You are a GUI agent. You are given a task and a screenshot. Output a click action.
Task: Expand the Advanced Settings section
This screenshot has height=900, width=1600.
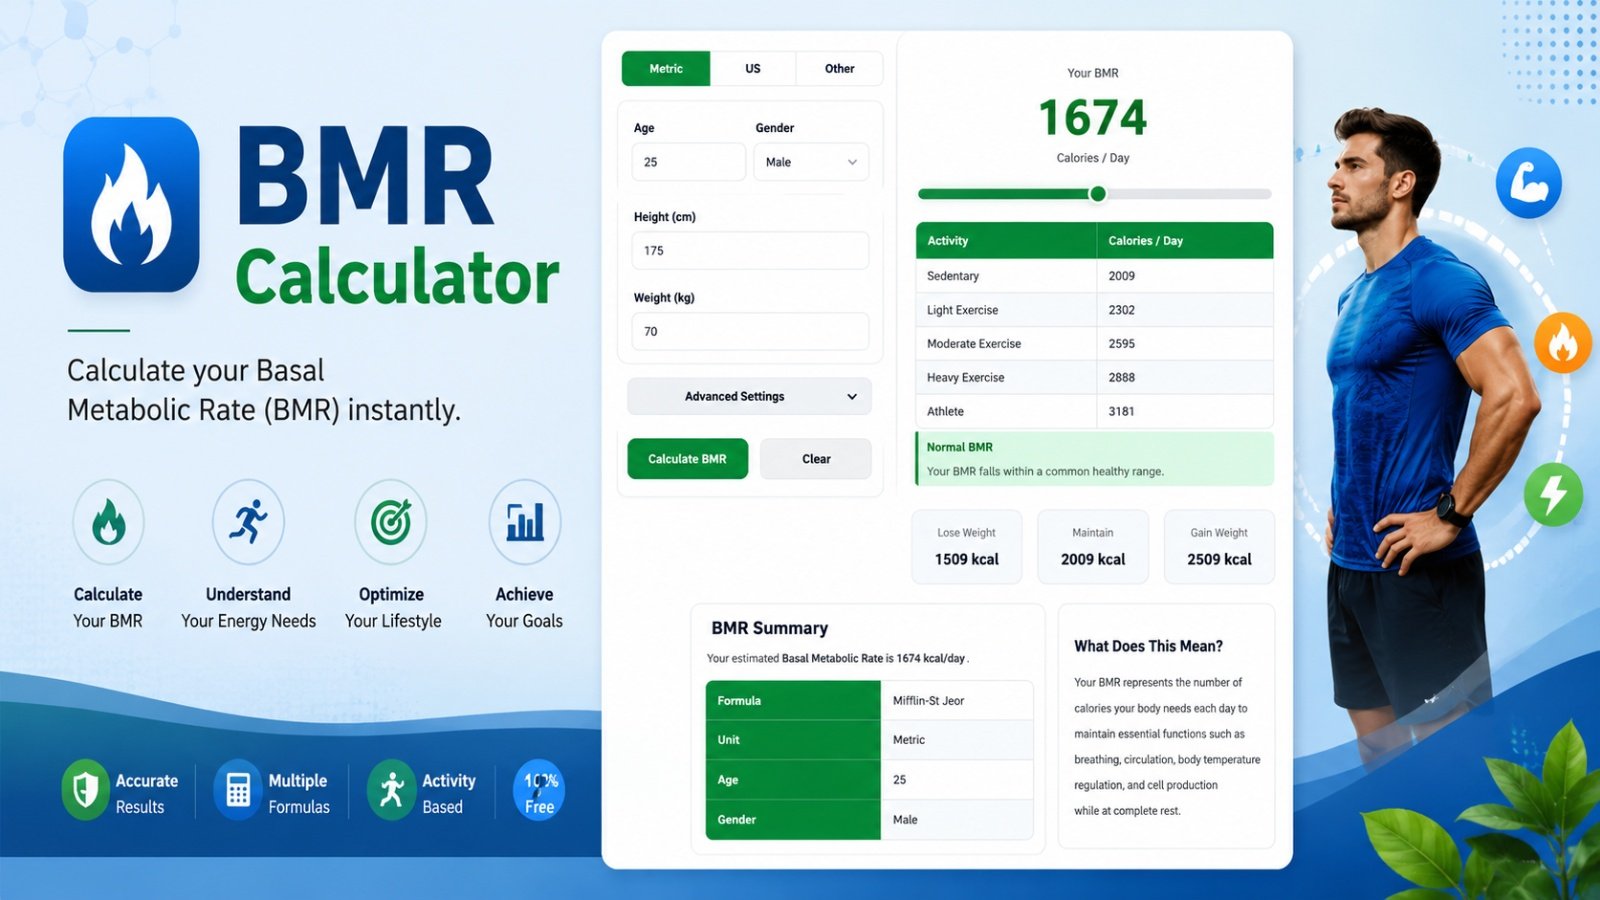pos(749,397)
